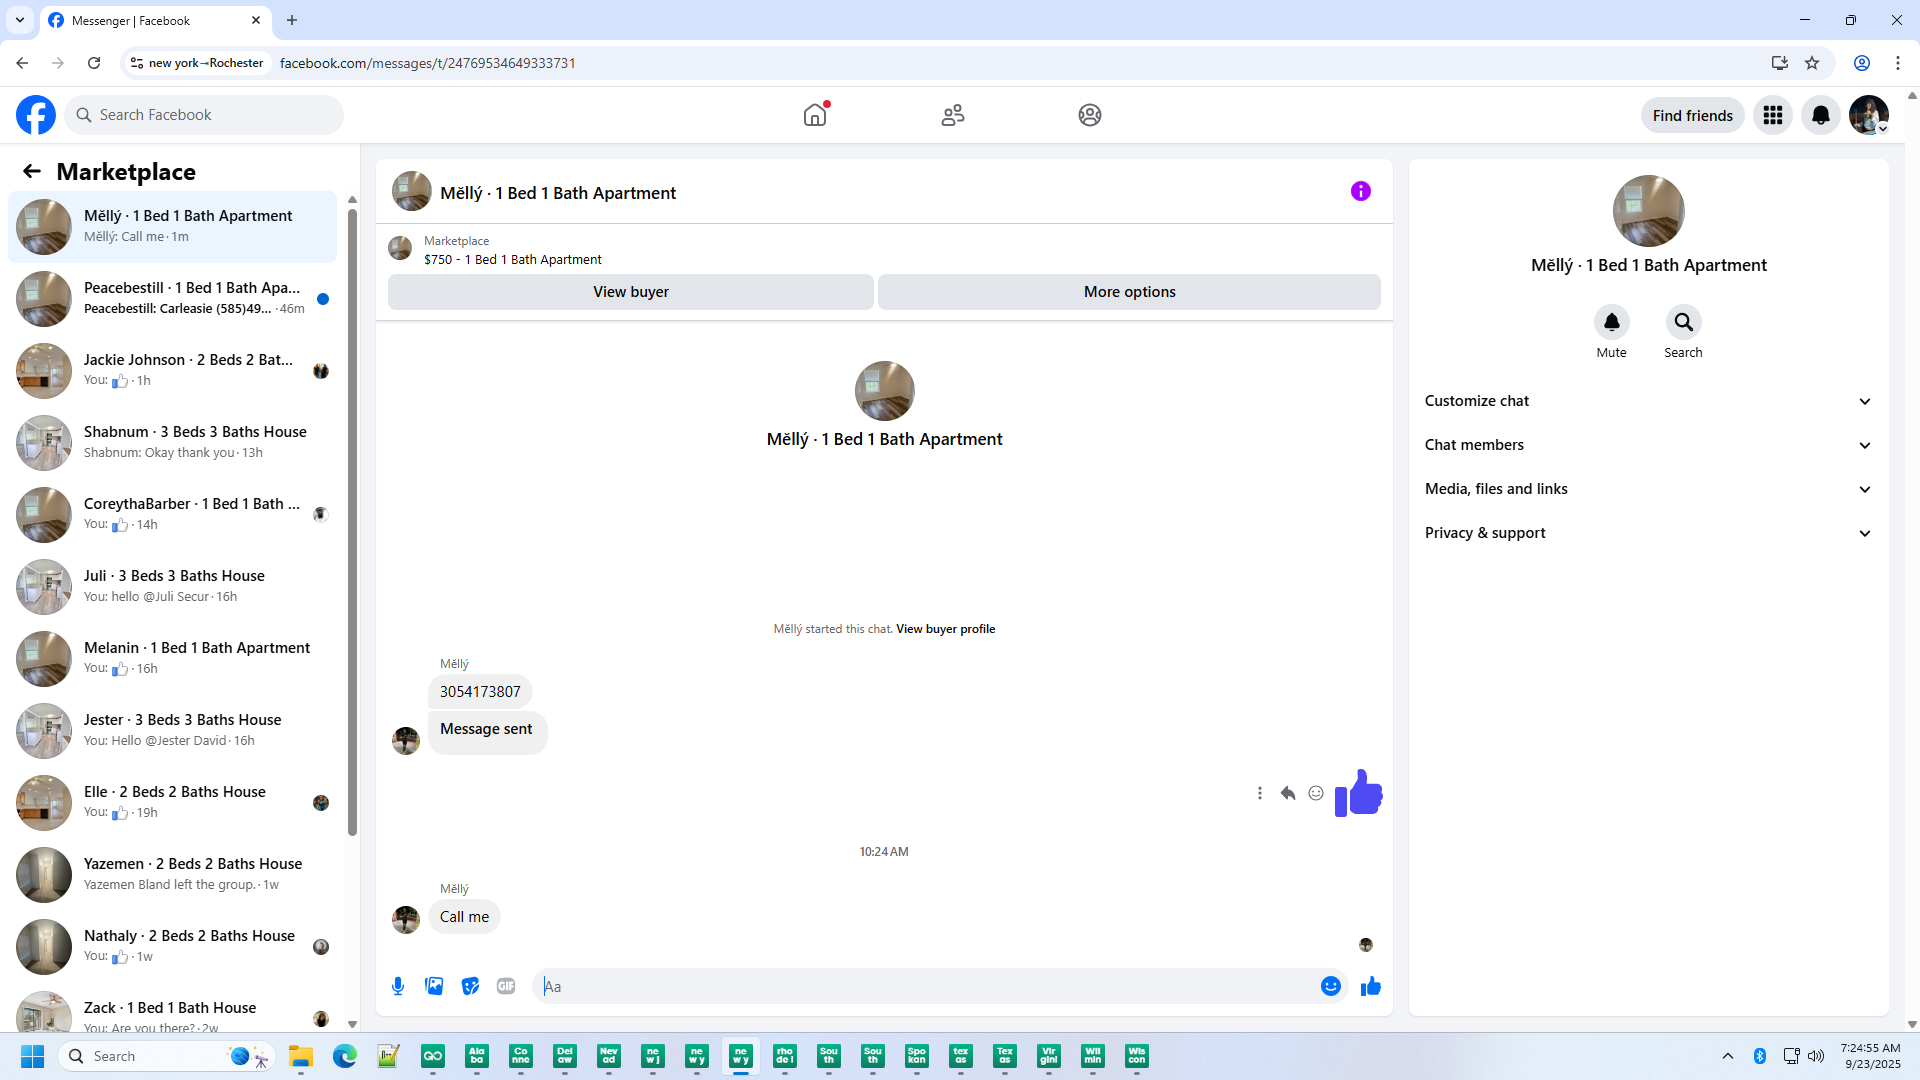The image size is (1920, 1080).
Task: Search within the conversation
Action: tap(1683, 322)
